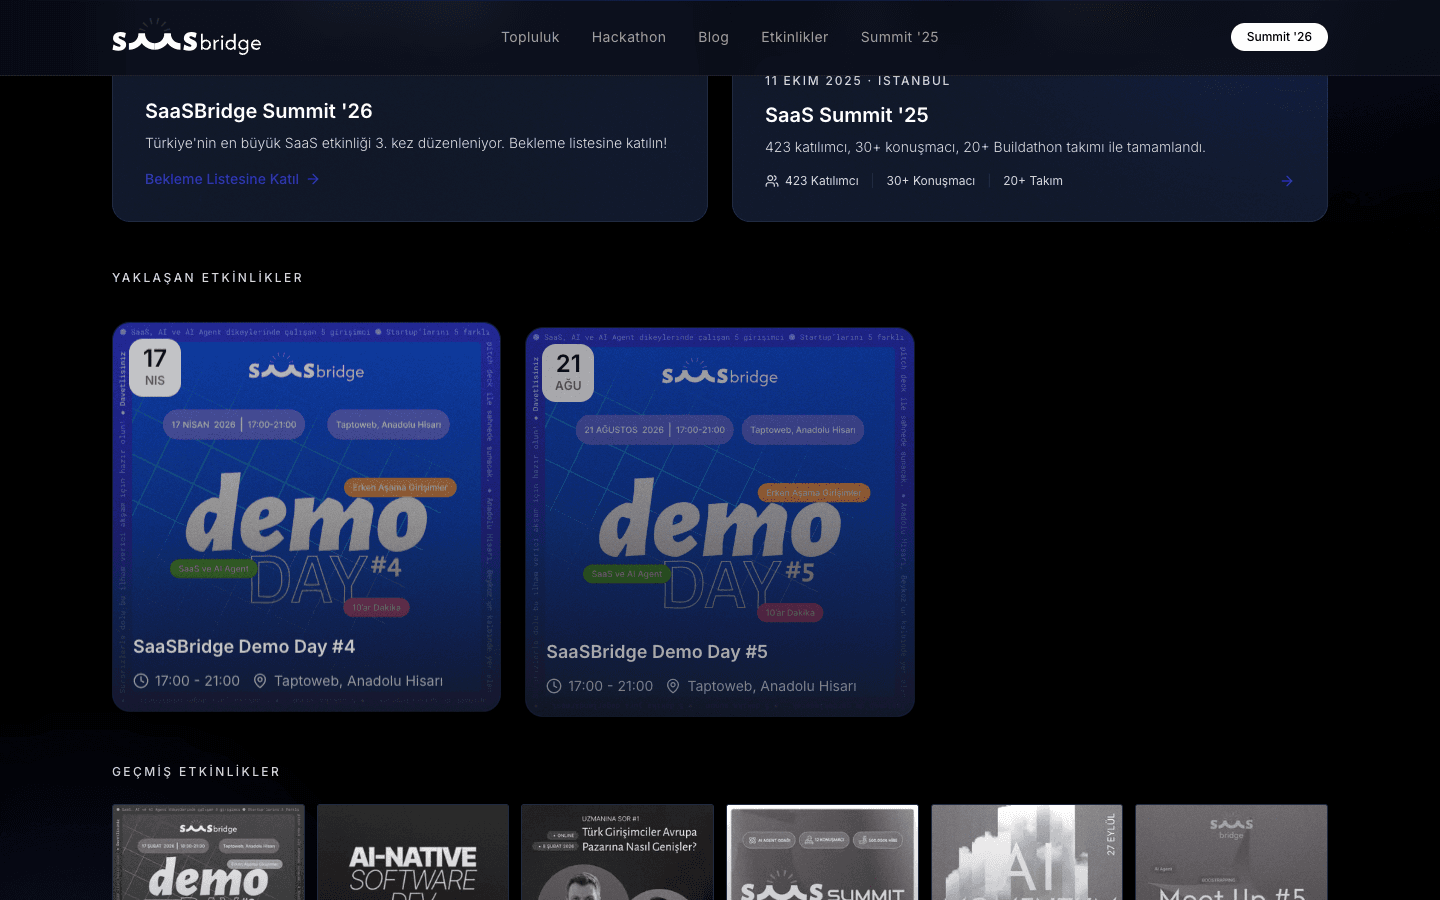Screen dimensions: 1440x900
Task: Click the clock icon on the Demo Day #4 card
Action: point(141,681)
